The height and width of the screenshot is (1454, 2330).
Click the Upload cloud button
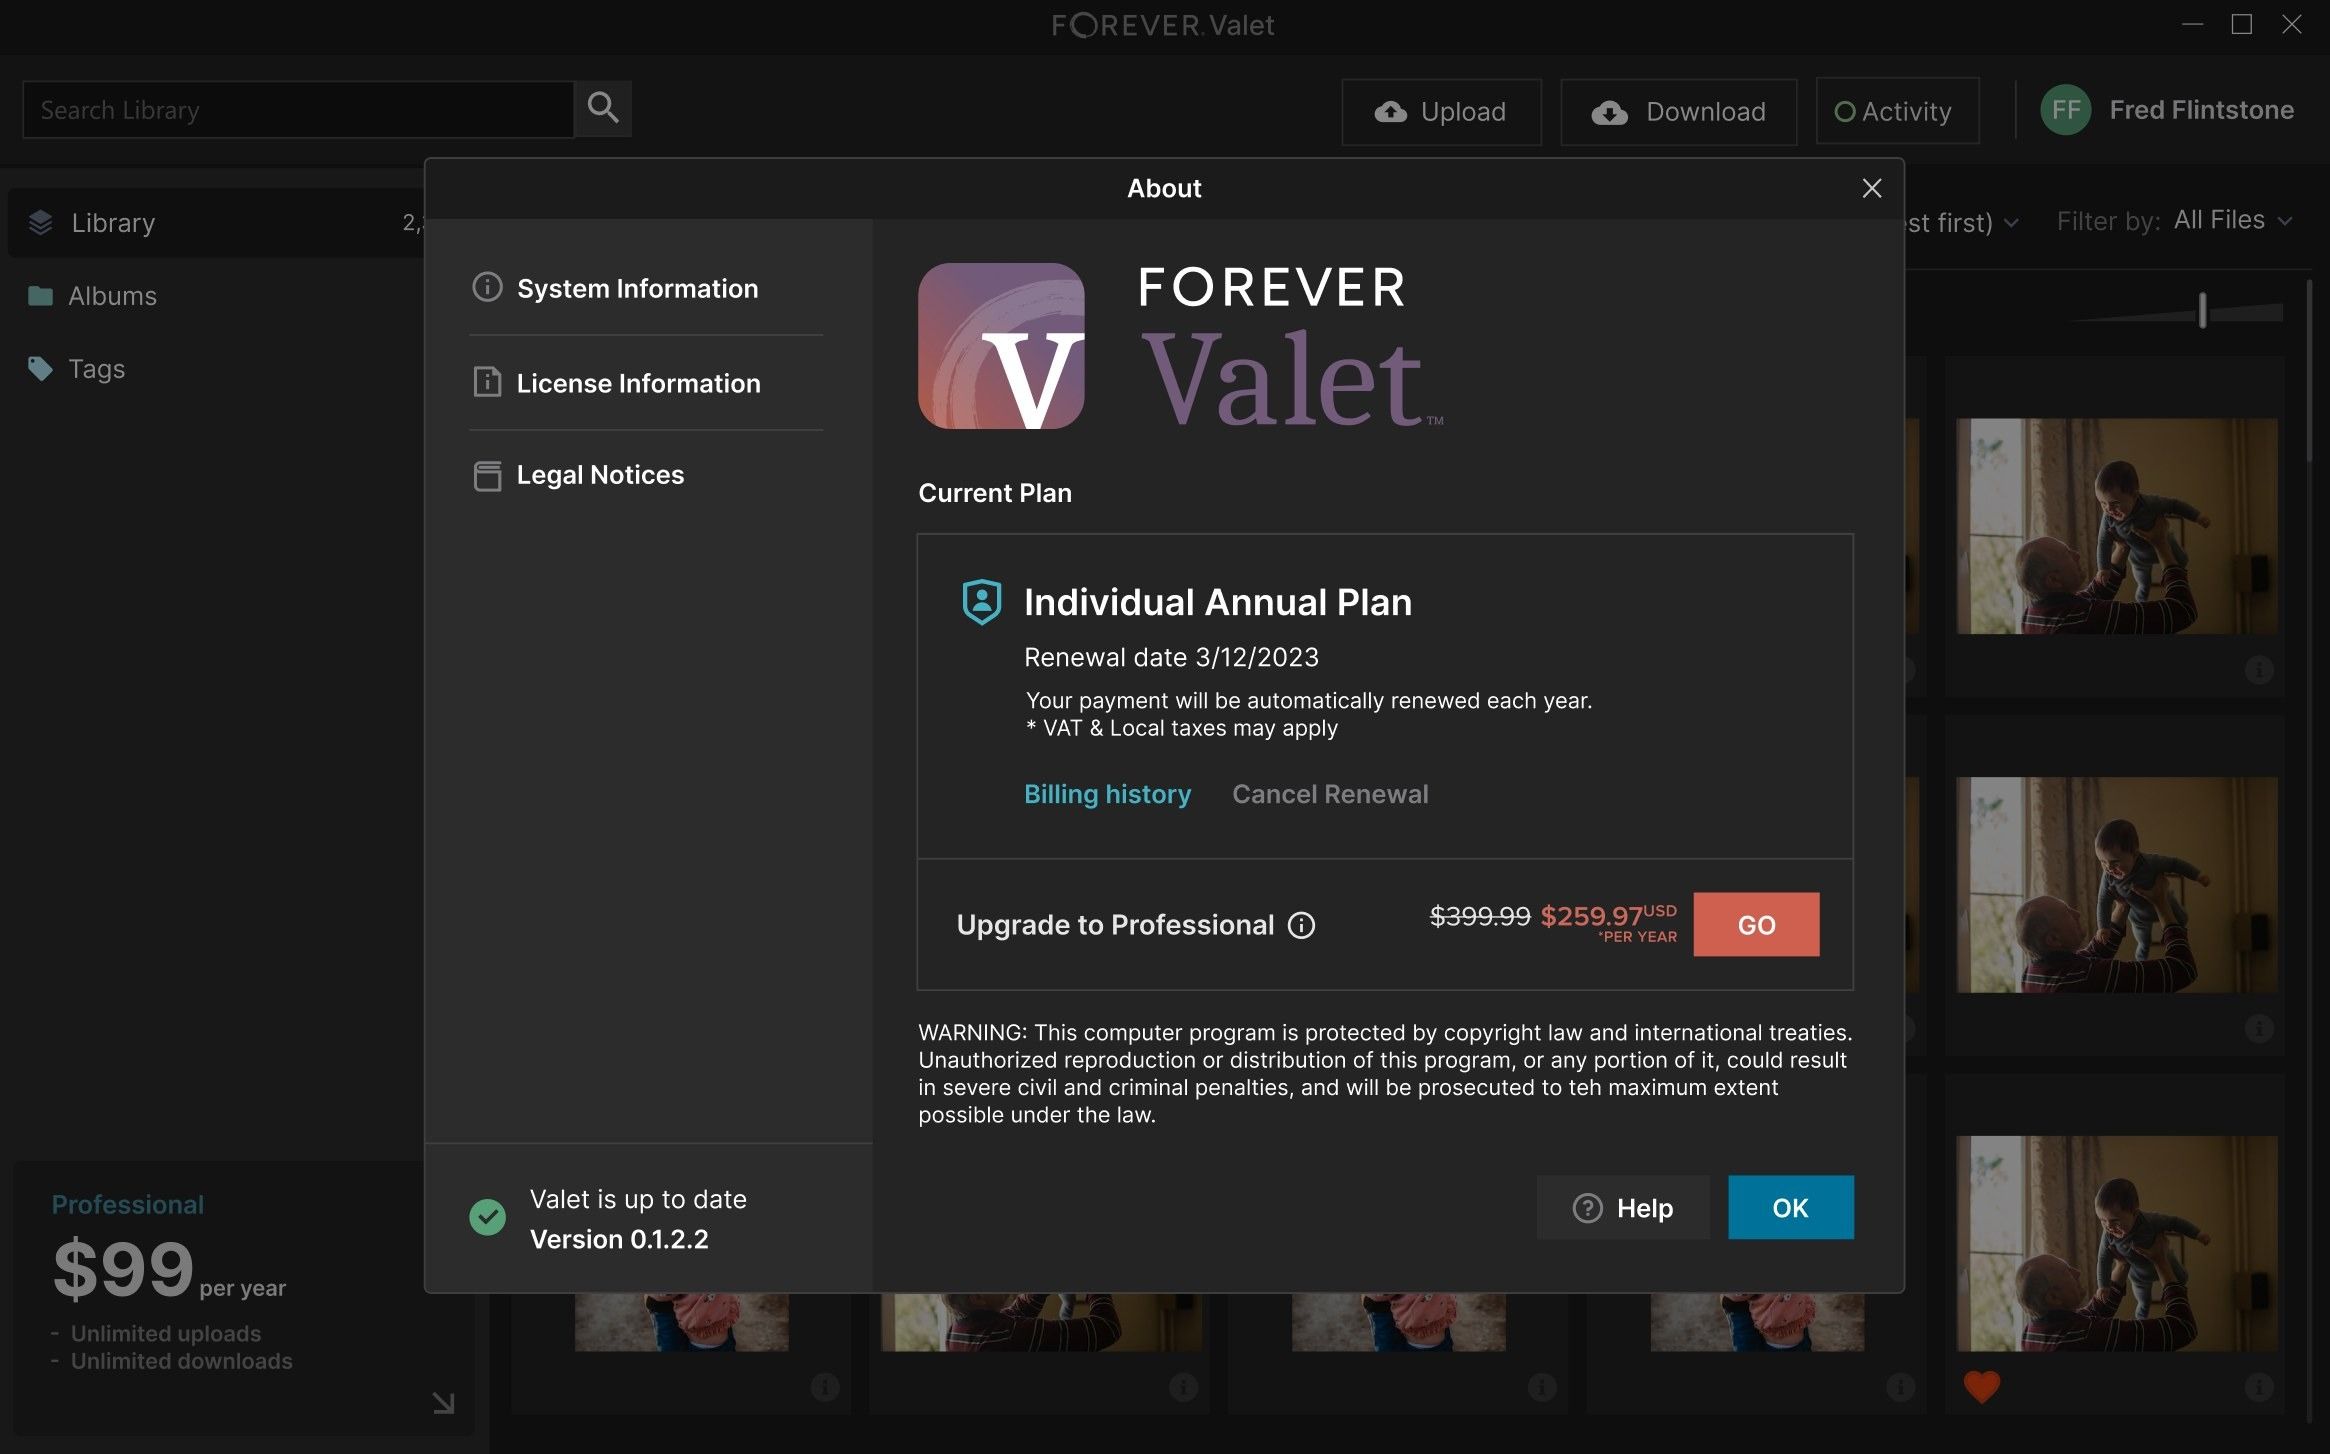1441,112
